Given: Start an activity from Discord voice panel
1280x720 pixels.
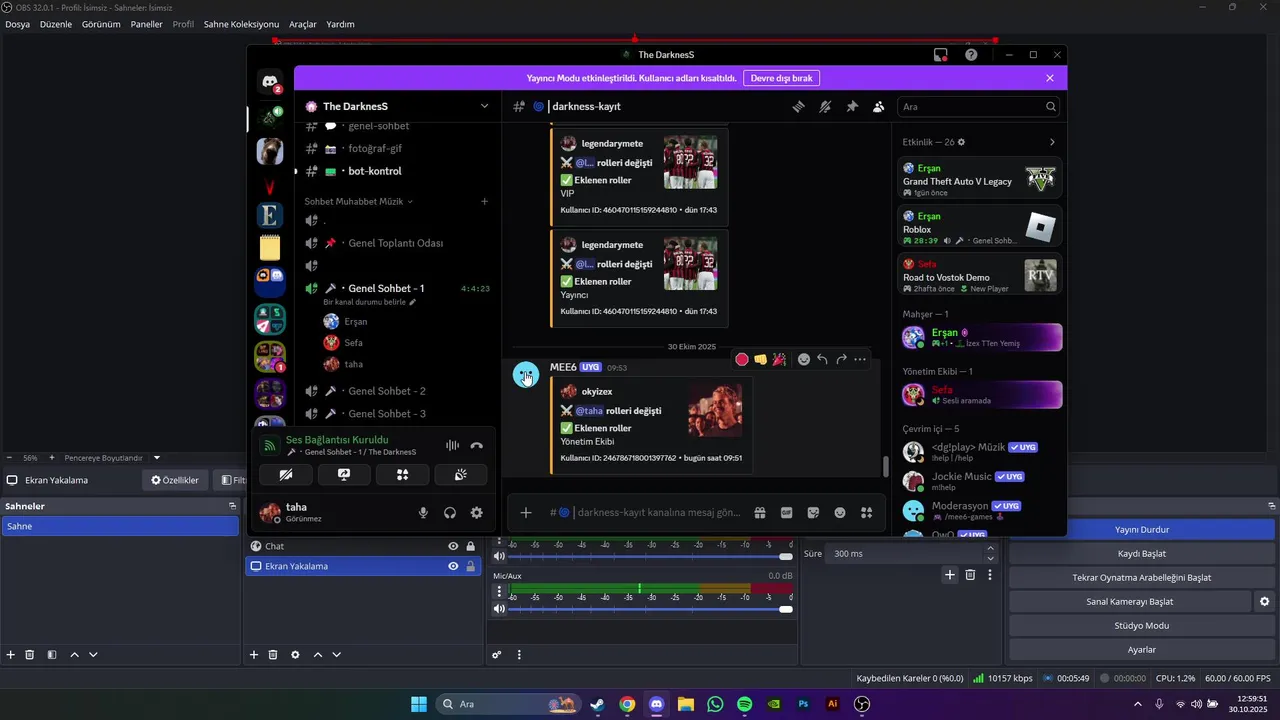Looking at the screenshot, I should (x=402, y=475).
